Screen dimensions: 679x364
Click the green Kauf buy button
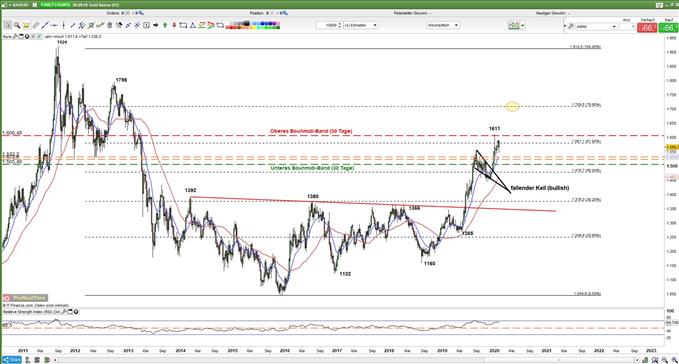pos(668,27)
